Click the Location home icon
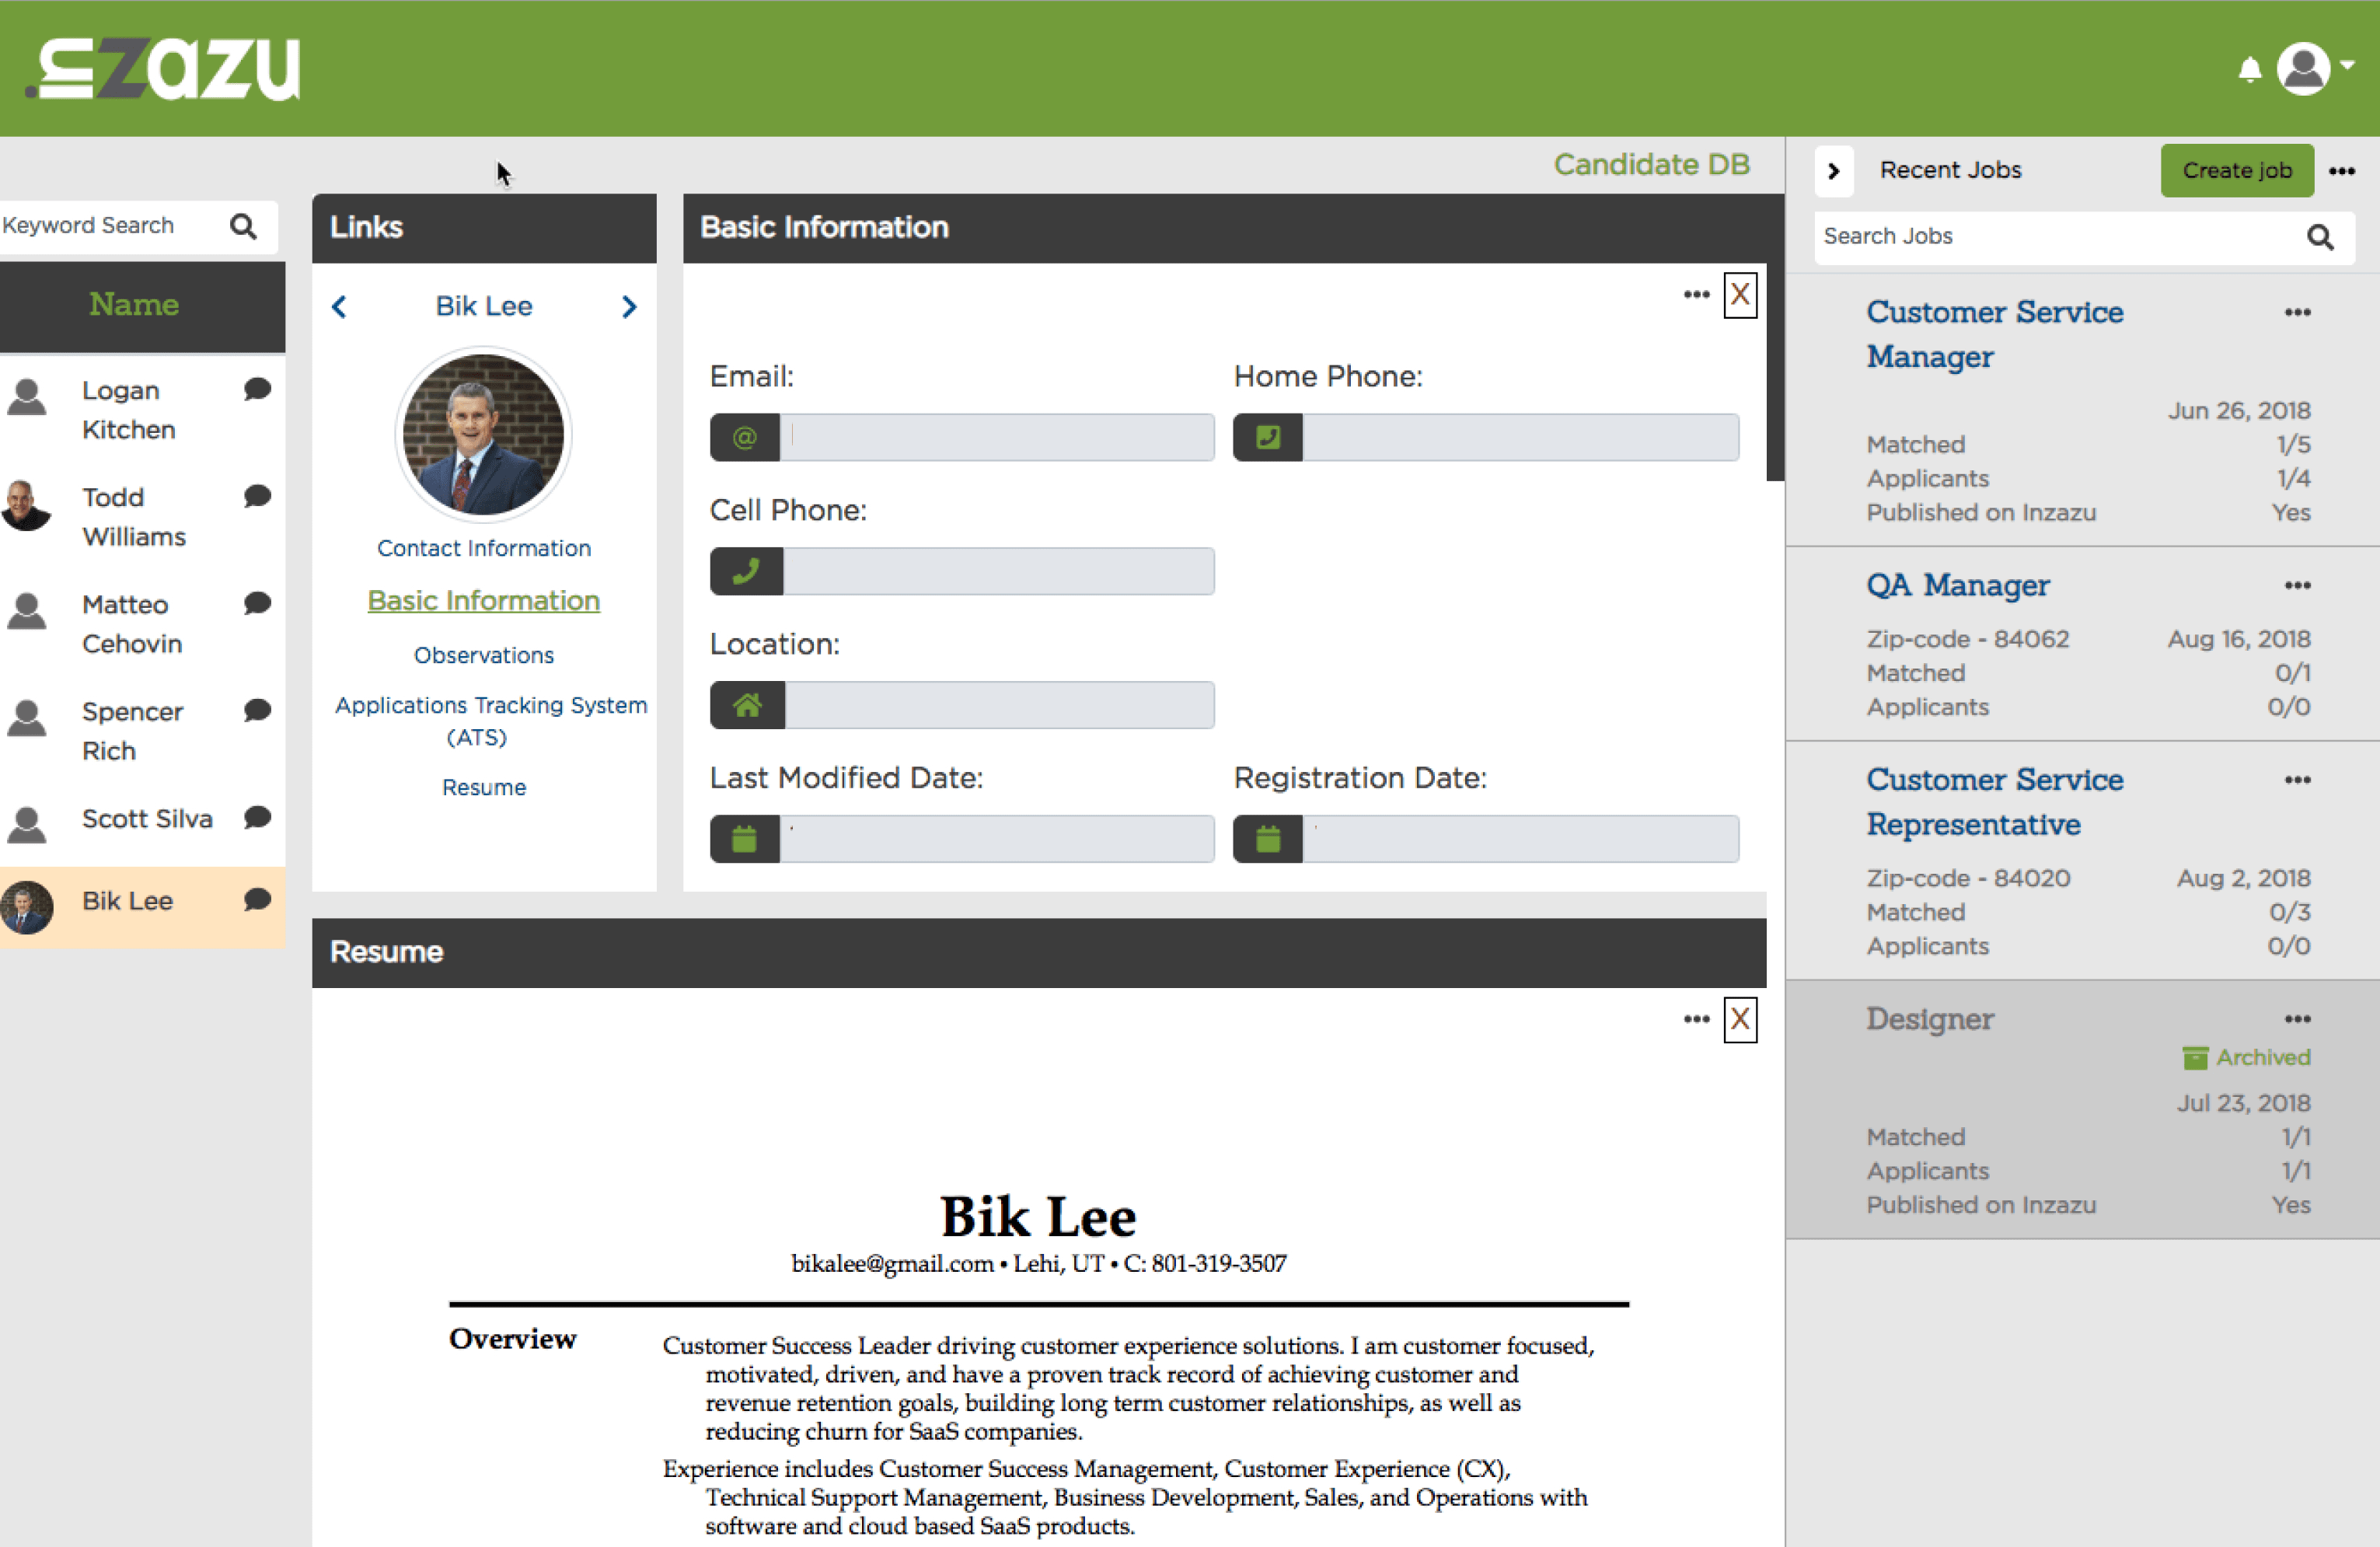Viewport: 2380px width, 1547px height. (747, 705)
